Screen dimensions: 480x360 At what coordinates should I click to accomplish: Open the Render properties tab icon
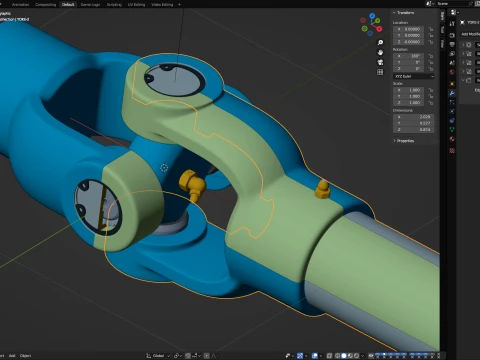tap(452, 35)
